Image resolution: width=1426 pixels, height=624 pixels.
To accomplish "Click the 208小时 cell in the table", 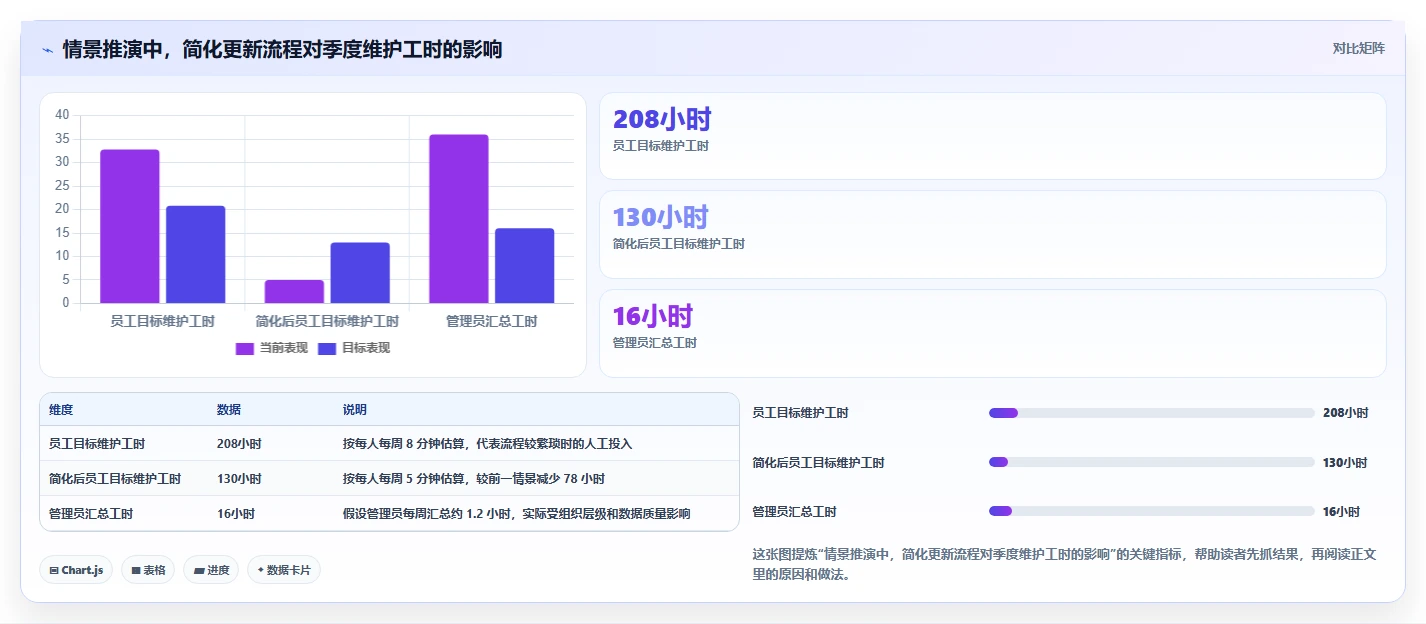I will 239,443.
